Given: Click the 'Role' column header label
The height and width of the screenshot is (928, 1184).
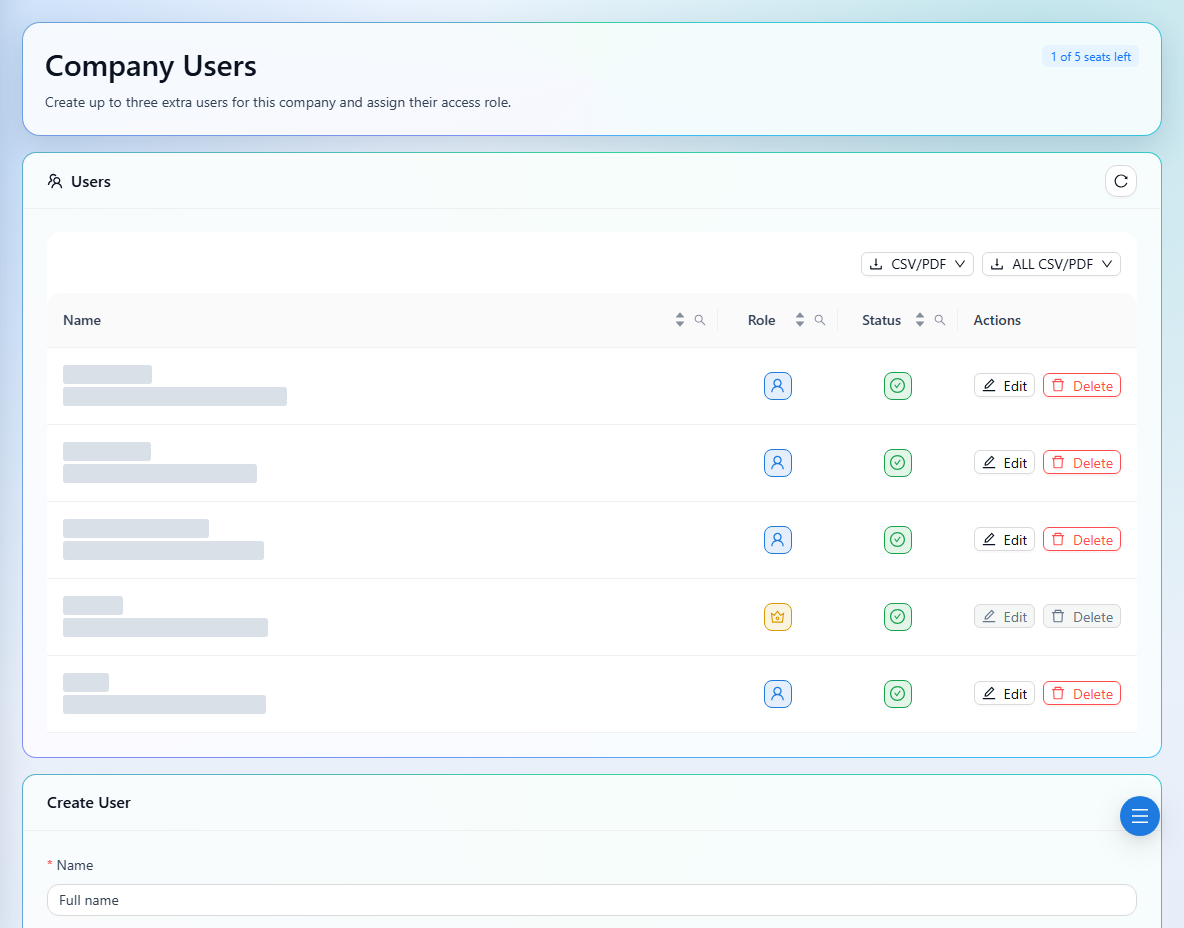Looking at the screenshot, I should pyautogui.click(x=762, y=320).
